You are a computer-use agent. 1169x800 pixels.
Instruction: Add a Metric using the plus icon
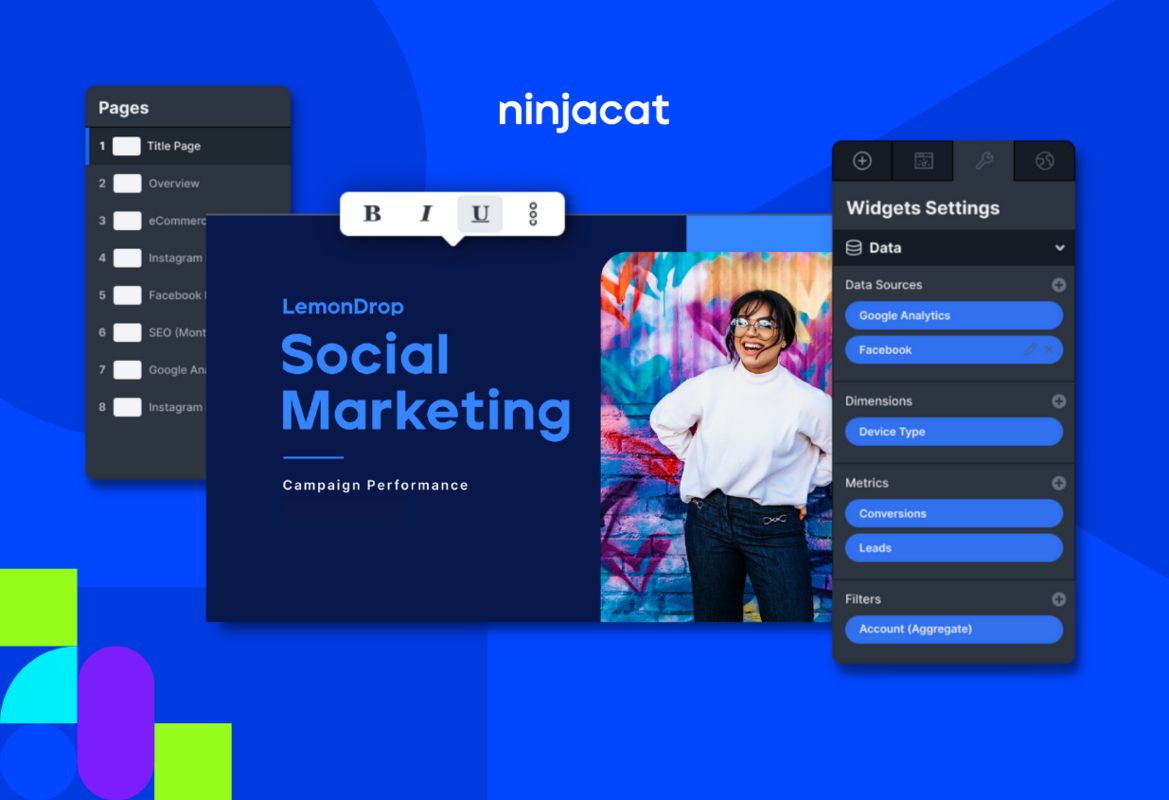tap(1059, 482)
